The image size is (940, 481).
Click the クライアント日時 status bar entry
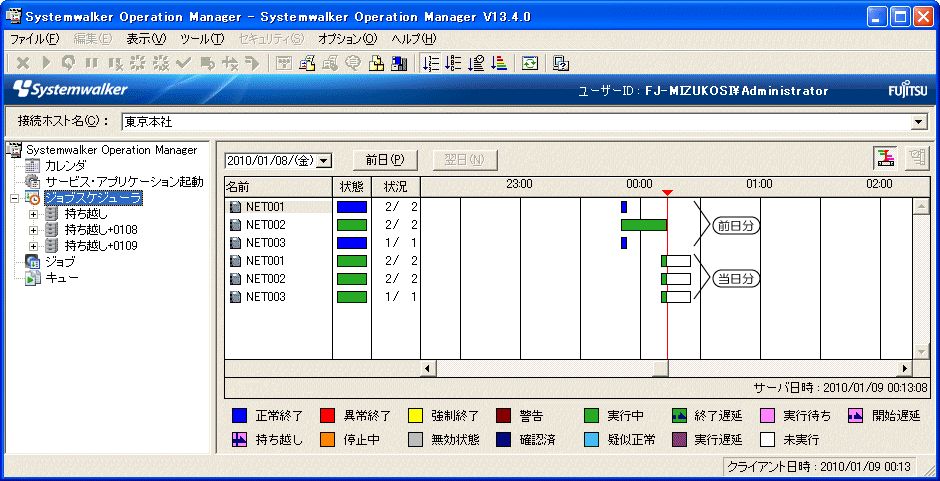coord(819,466)
